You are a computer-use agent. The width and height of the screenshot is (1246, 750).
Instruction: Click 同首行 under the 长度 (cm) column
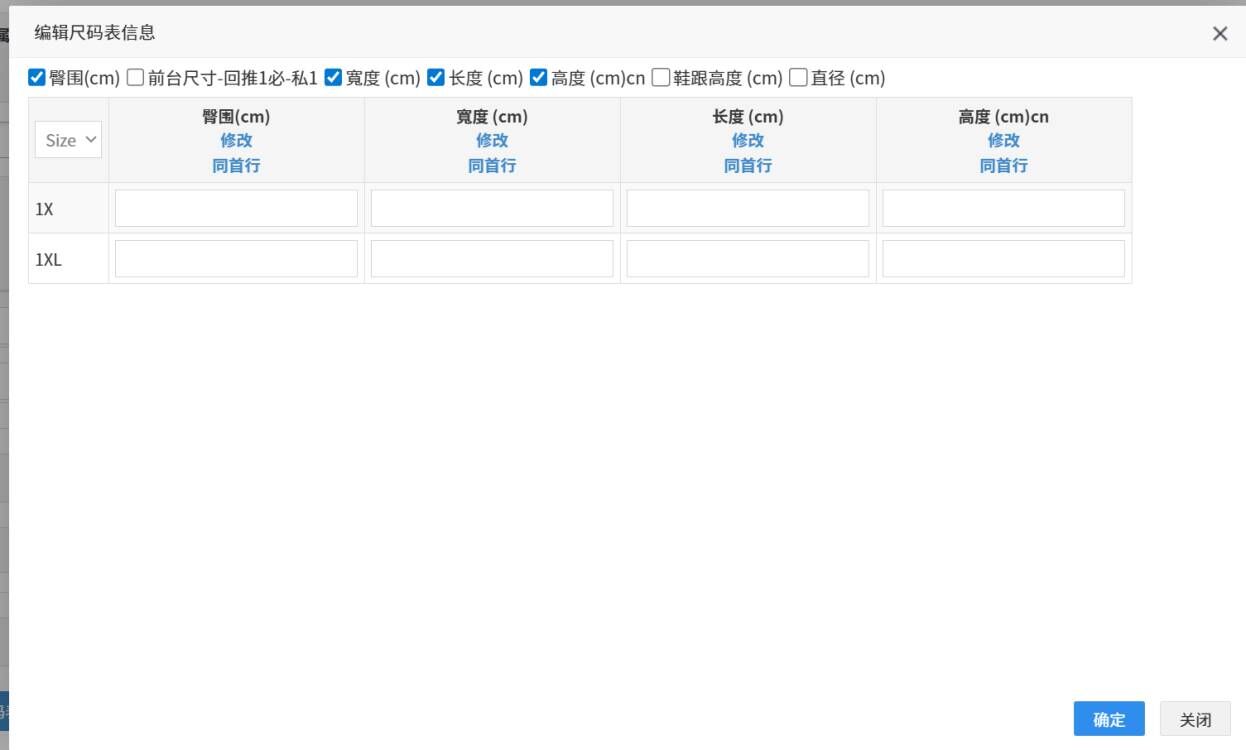click(x=748, y=165)
